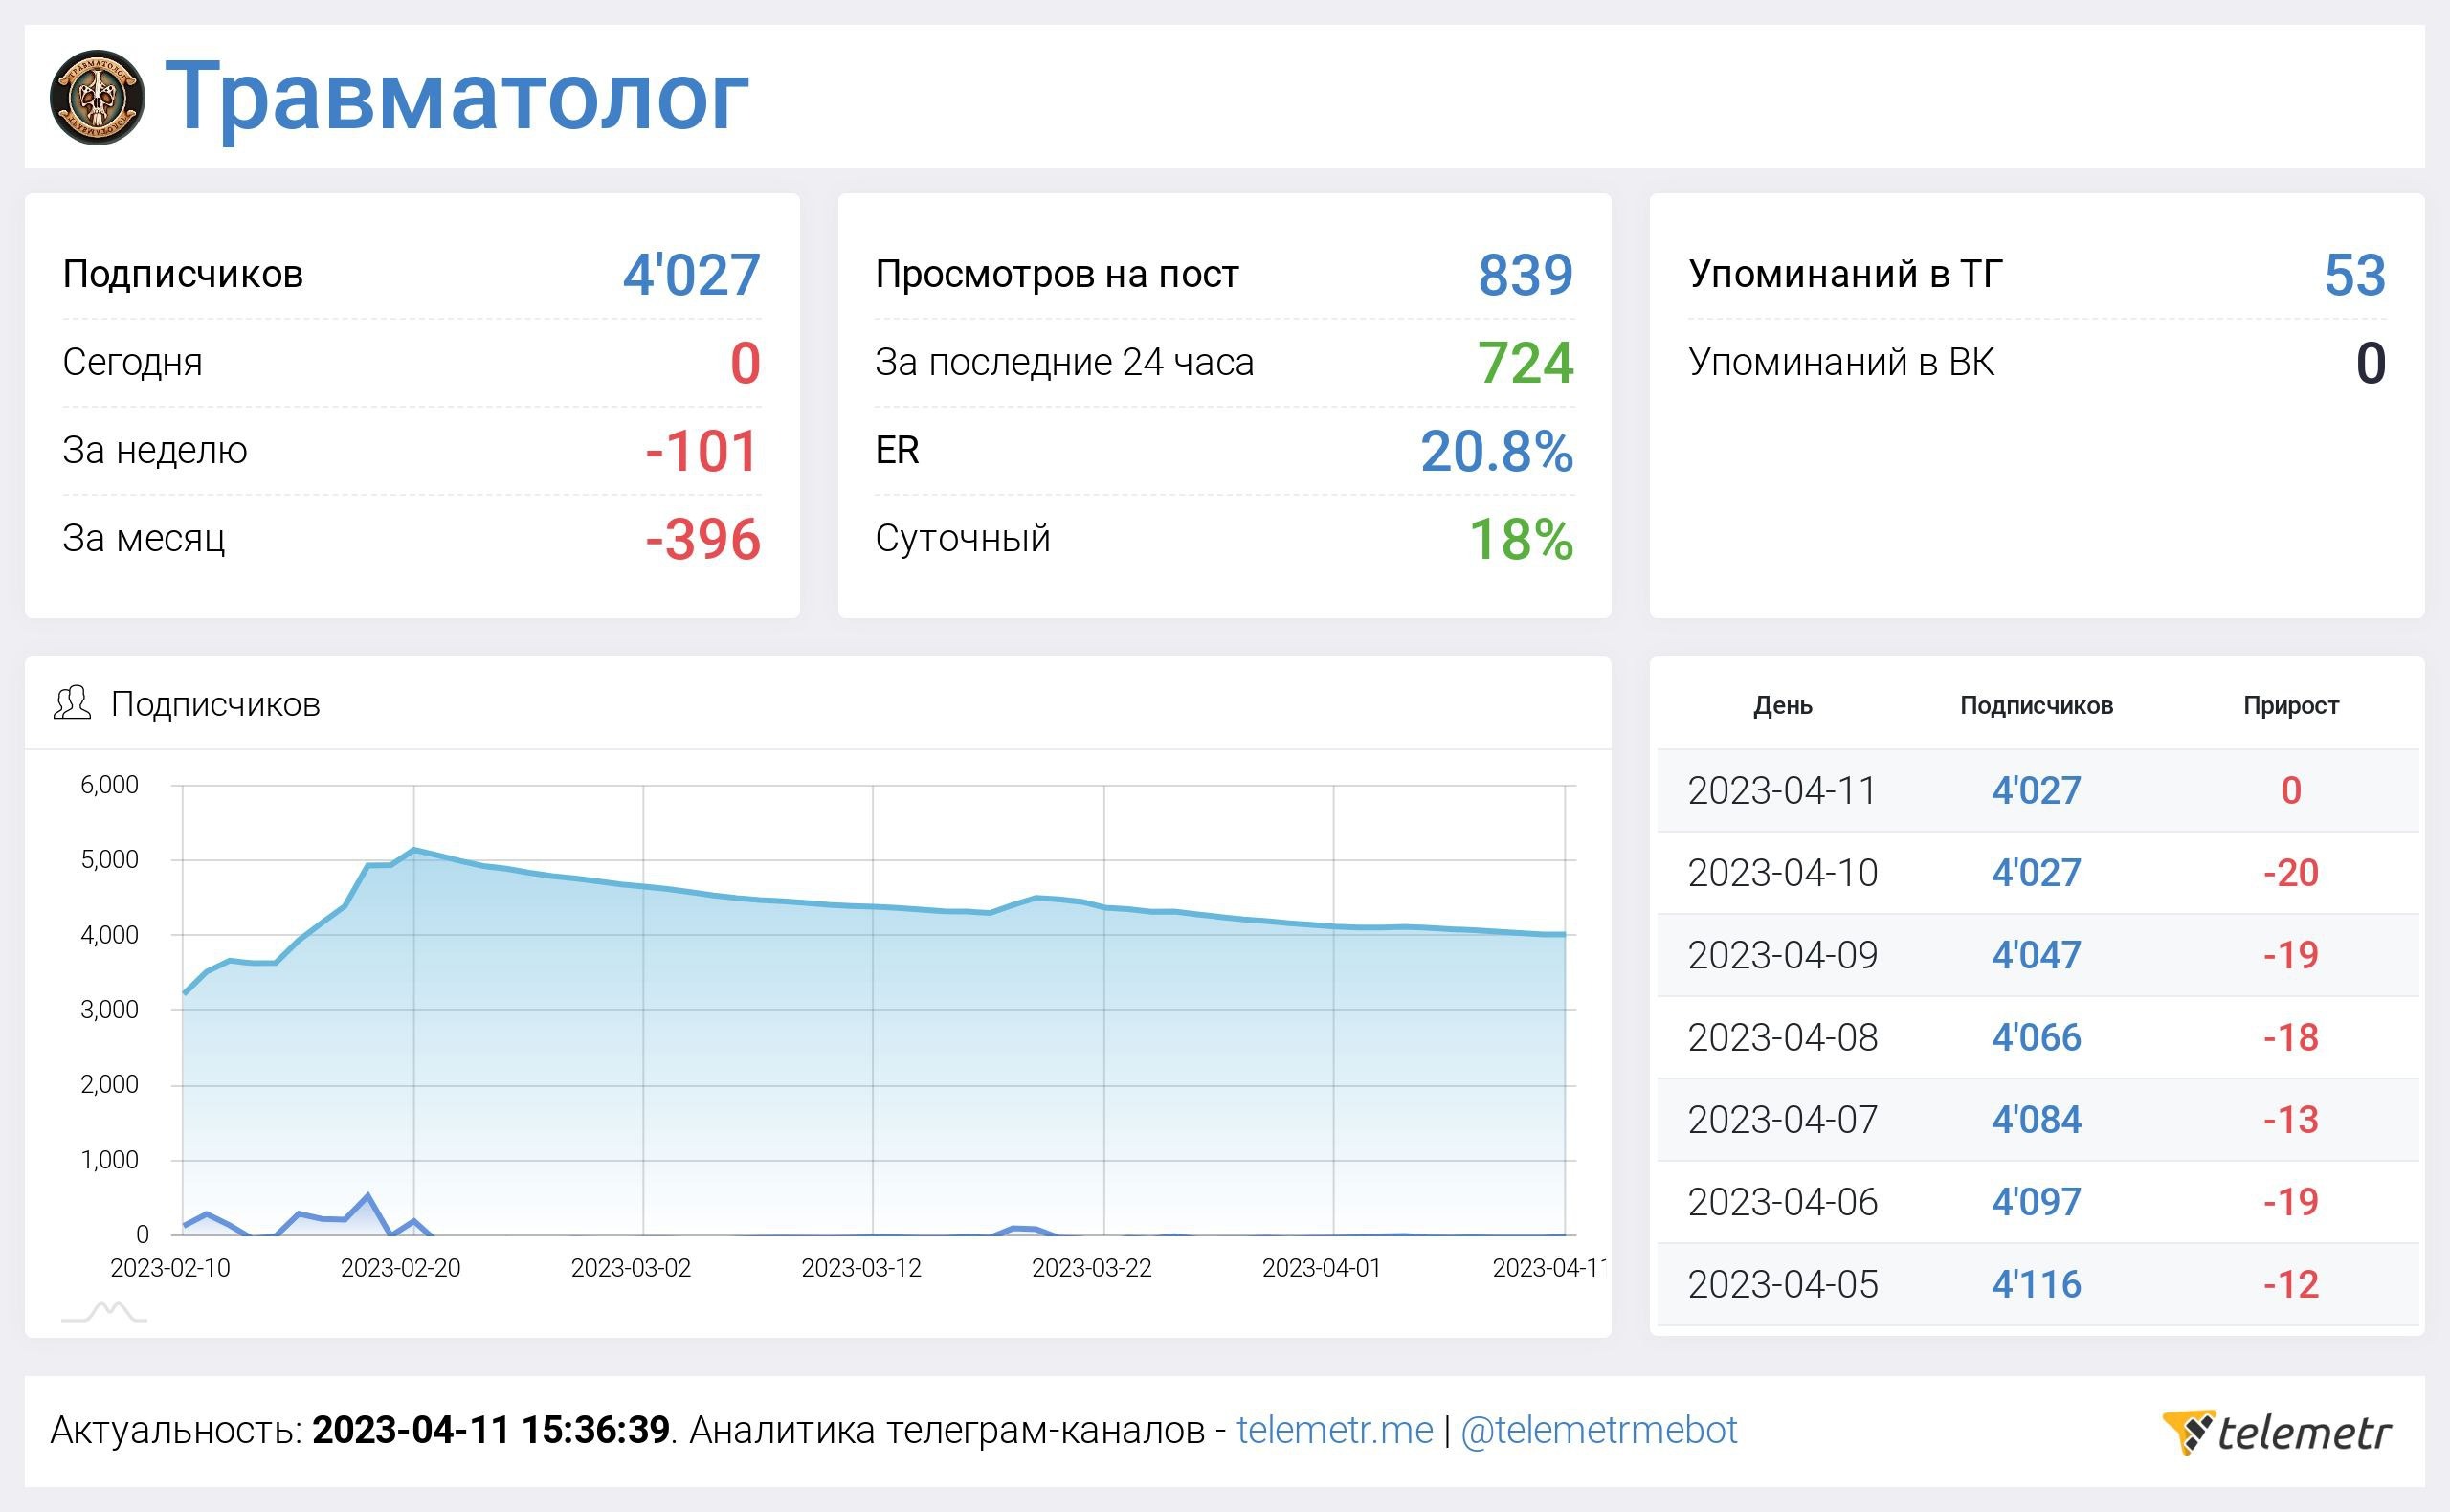Click the subscribers people icon above chart
Screen dimensions: 2450x1512
(72, 703)
